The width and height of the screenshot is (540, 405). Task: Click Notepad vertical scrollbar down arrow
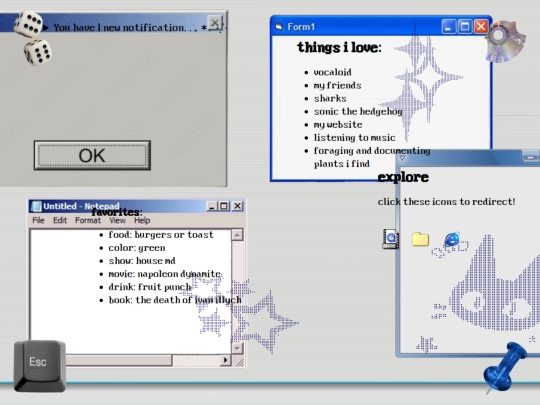pos(237,348)
